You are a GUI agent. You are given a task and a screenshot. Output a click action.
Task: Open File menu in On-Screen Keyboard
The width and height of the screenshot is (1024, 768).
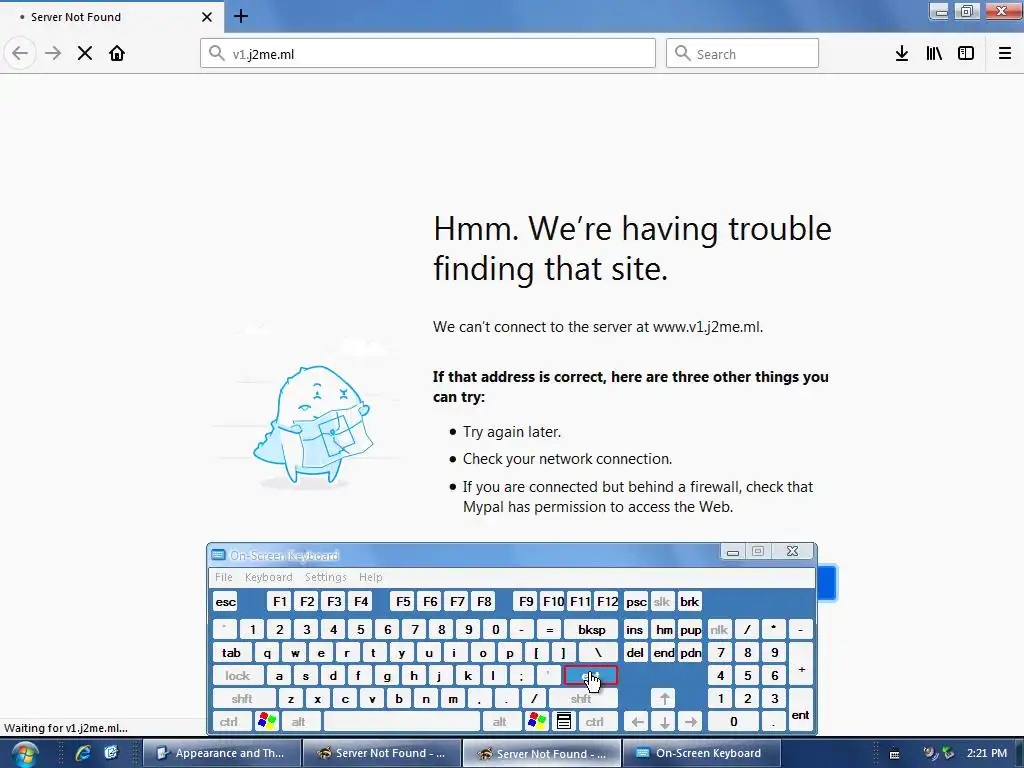click(x=223, y=577)
